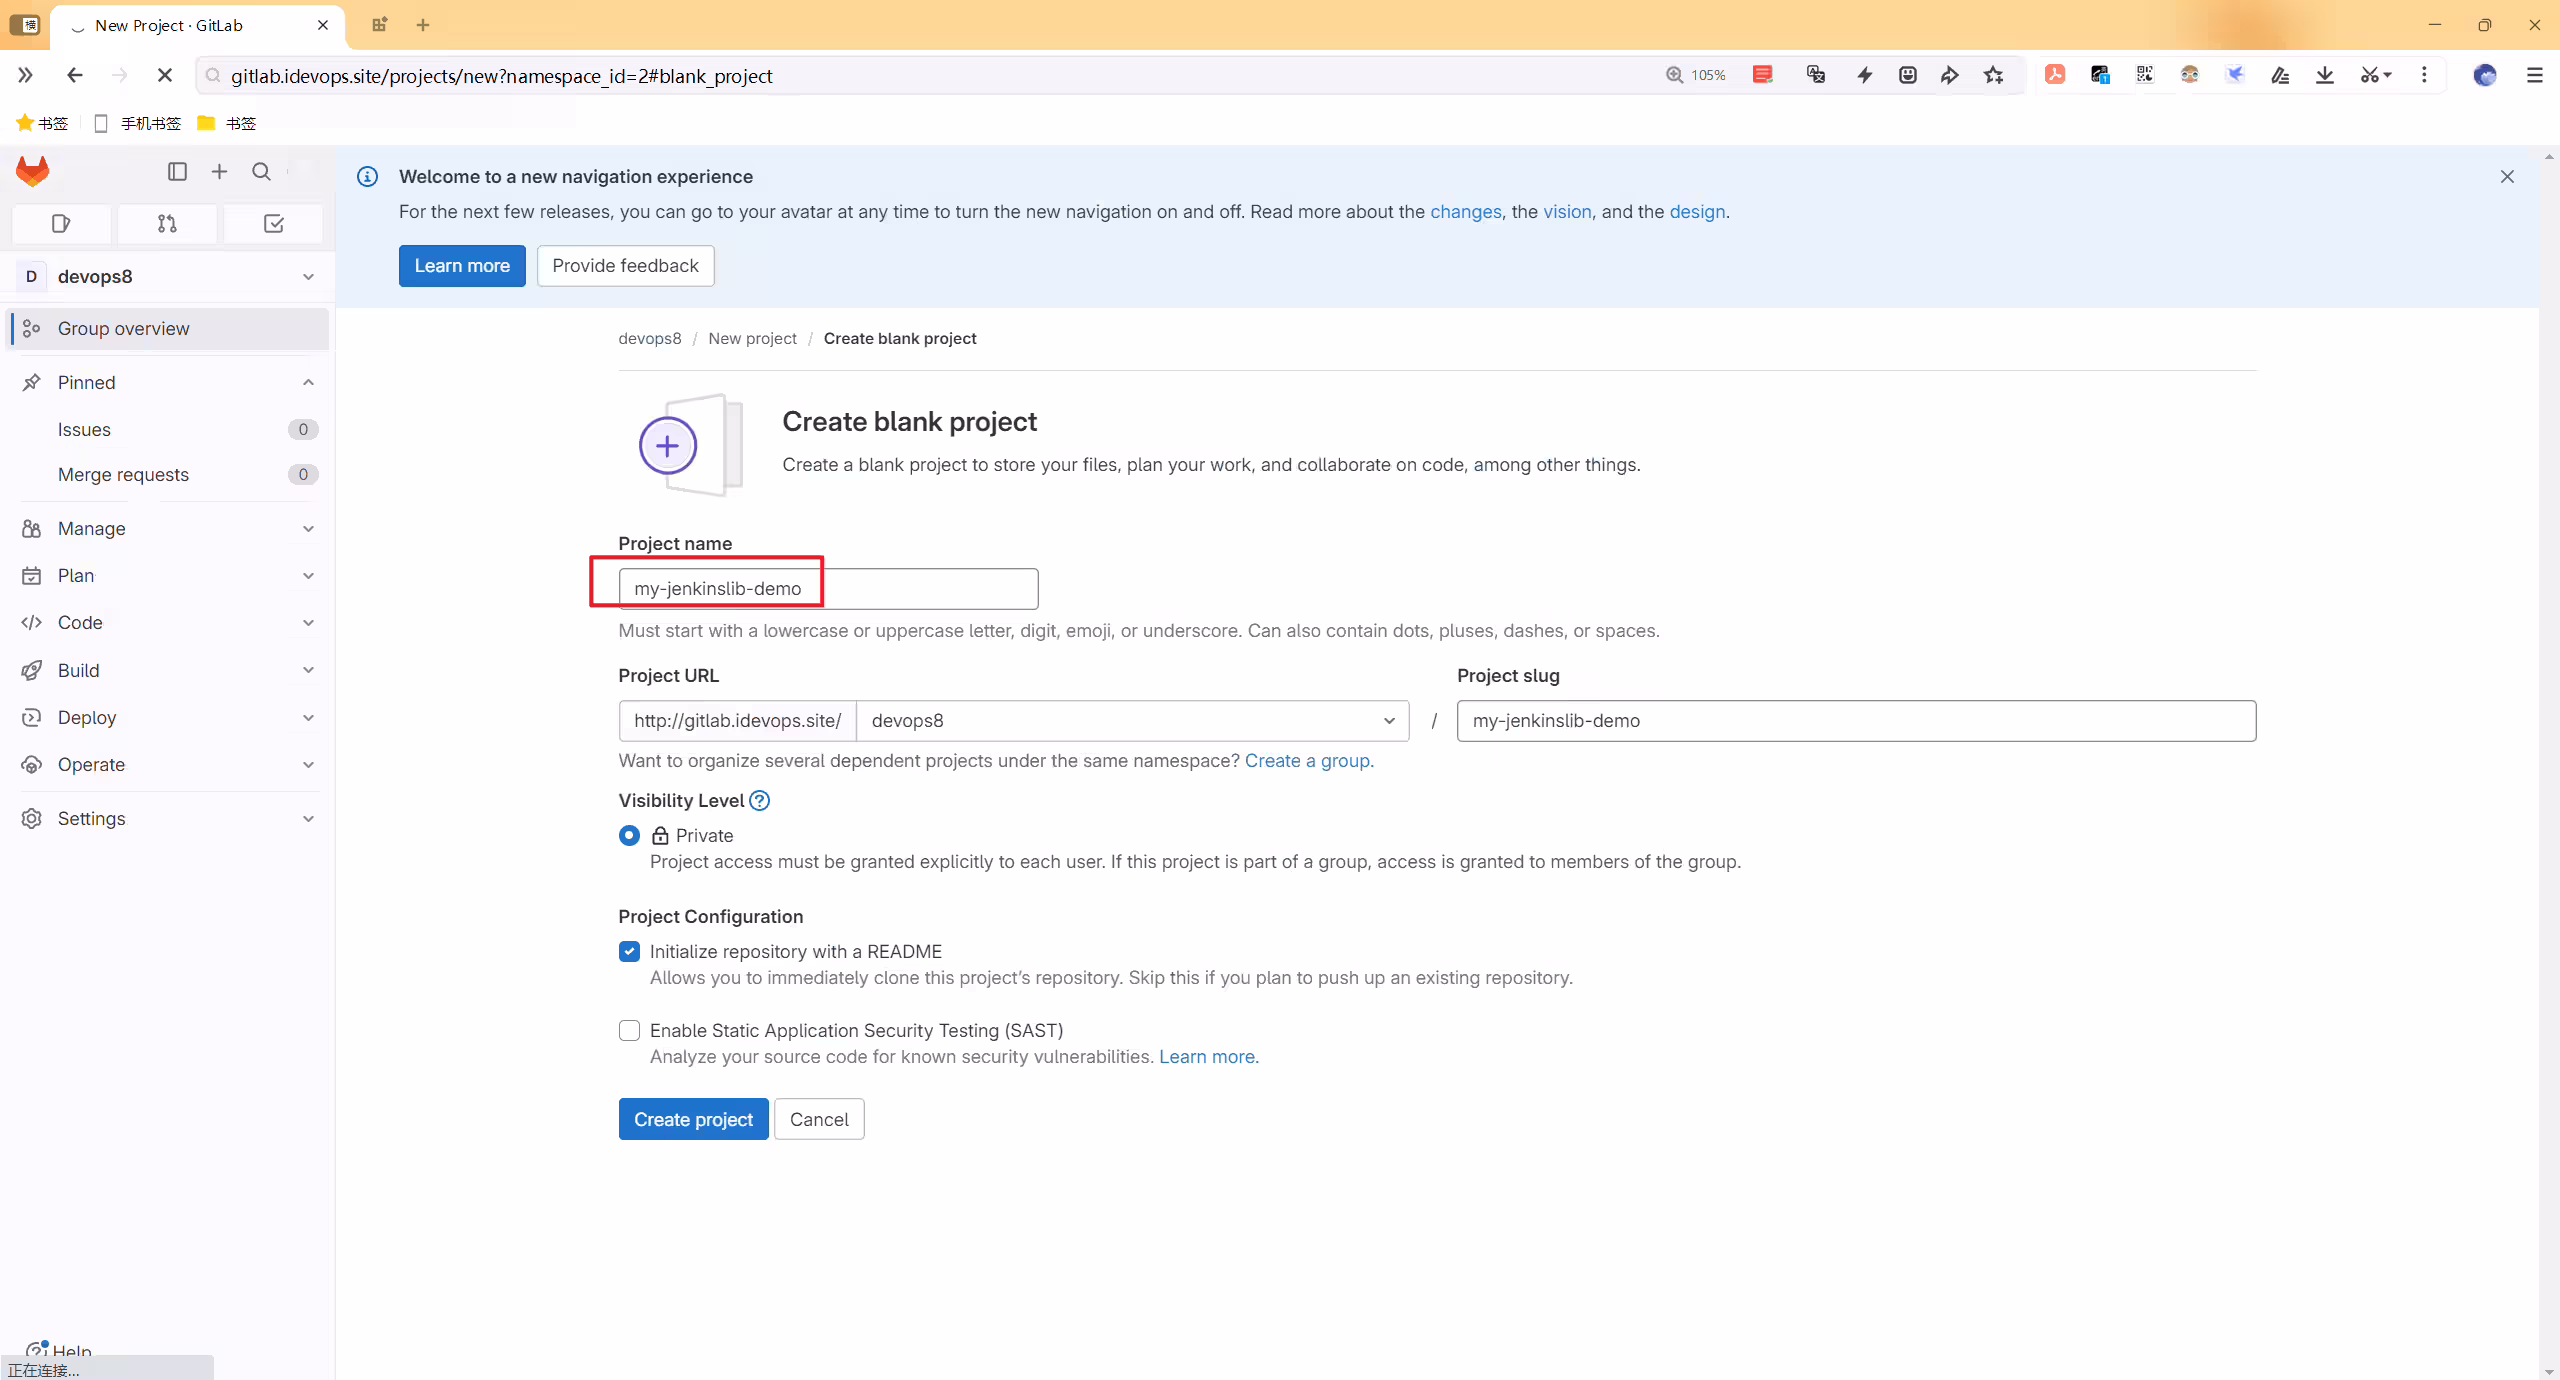Switch to the New Project GitLab tab

197,26
